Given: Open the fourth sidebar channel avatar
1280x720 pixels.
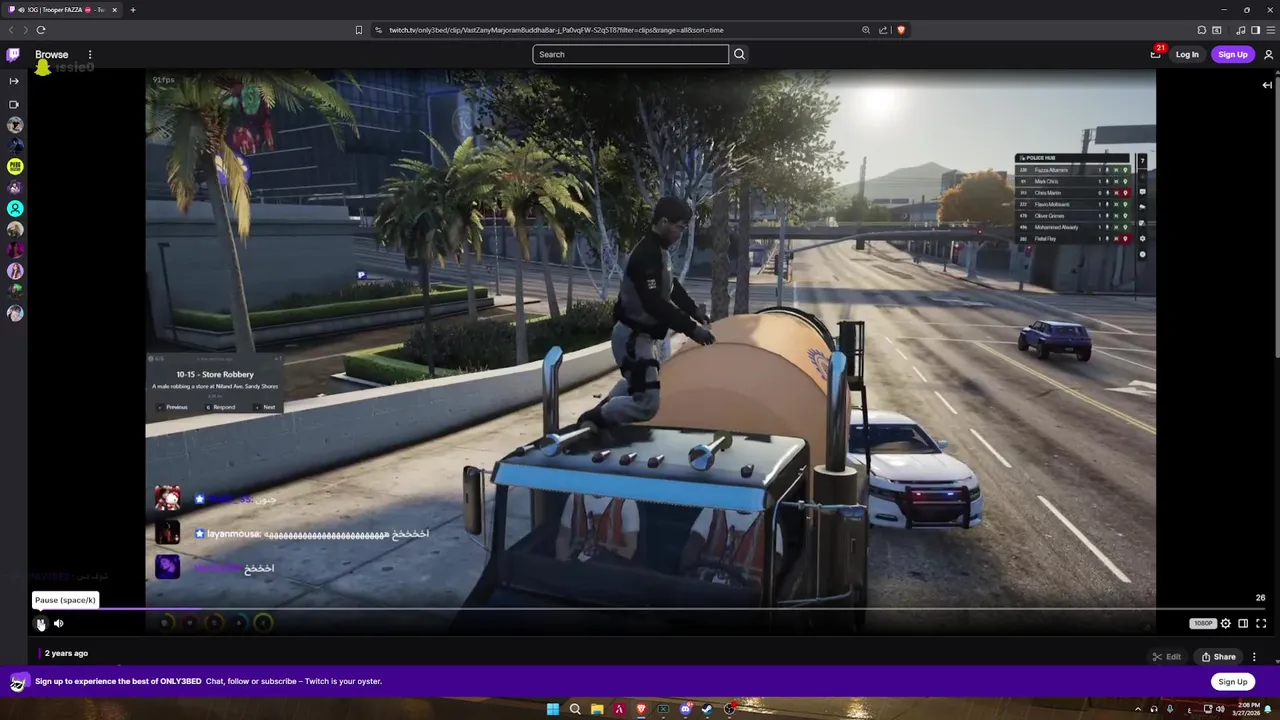Looking at the screenshot, I should (15, 188).
